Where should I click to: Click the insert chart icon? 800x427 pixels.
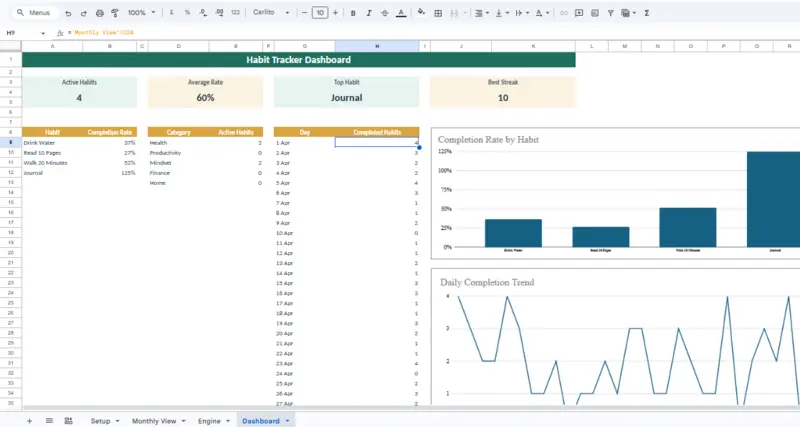click(x=595, y=13)
